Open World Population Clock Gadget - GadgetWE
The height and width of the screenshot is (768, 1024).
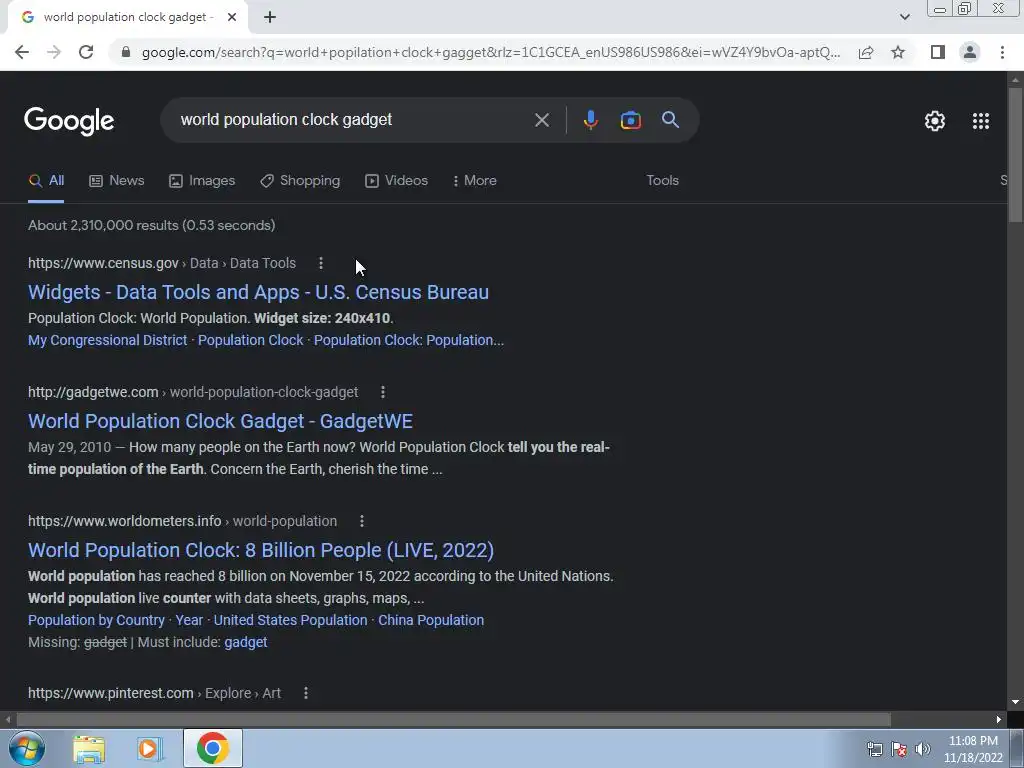coord(220,421)
